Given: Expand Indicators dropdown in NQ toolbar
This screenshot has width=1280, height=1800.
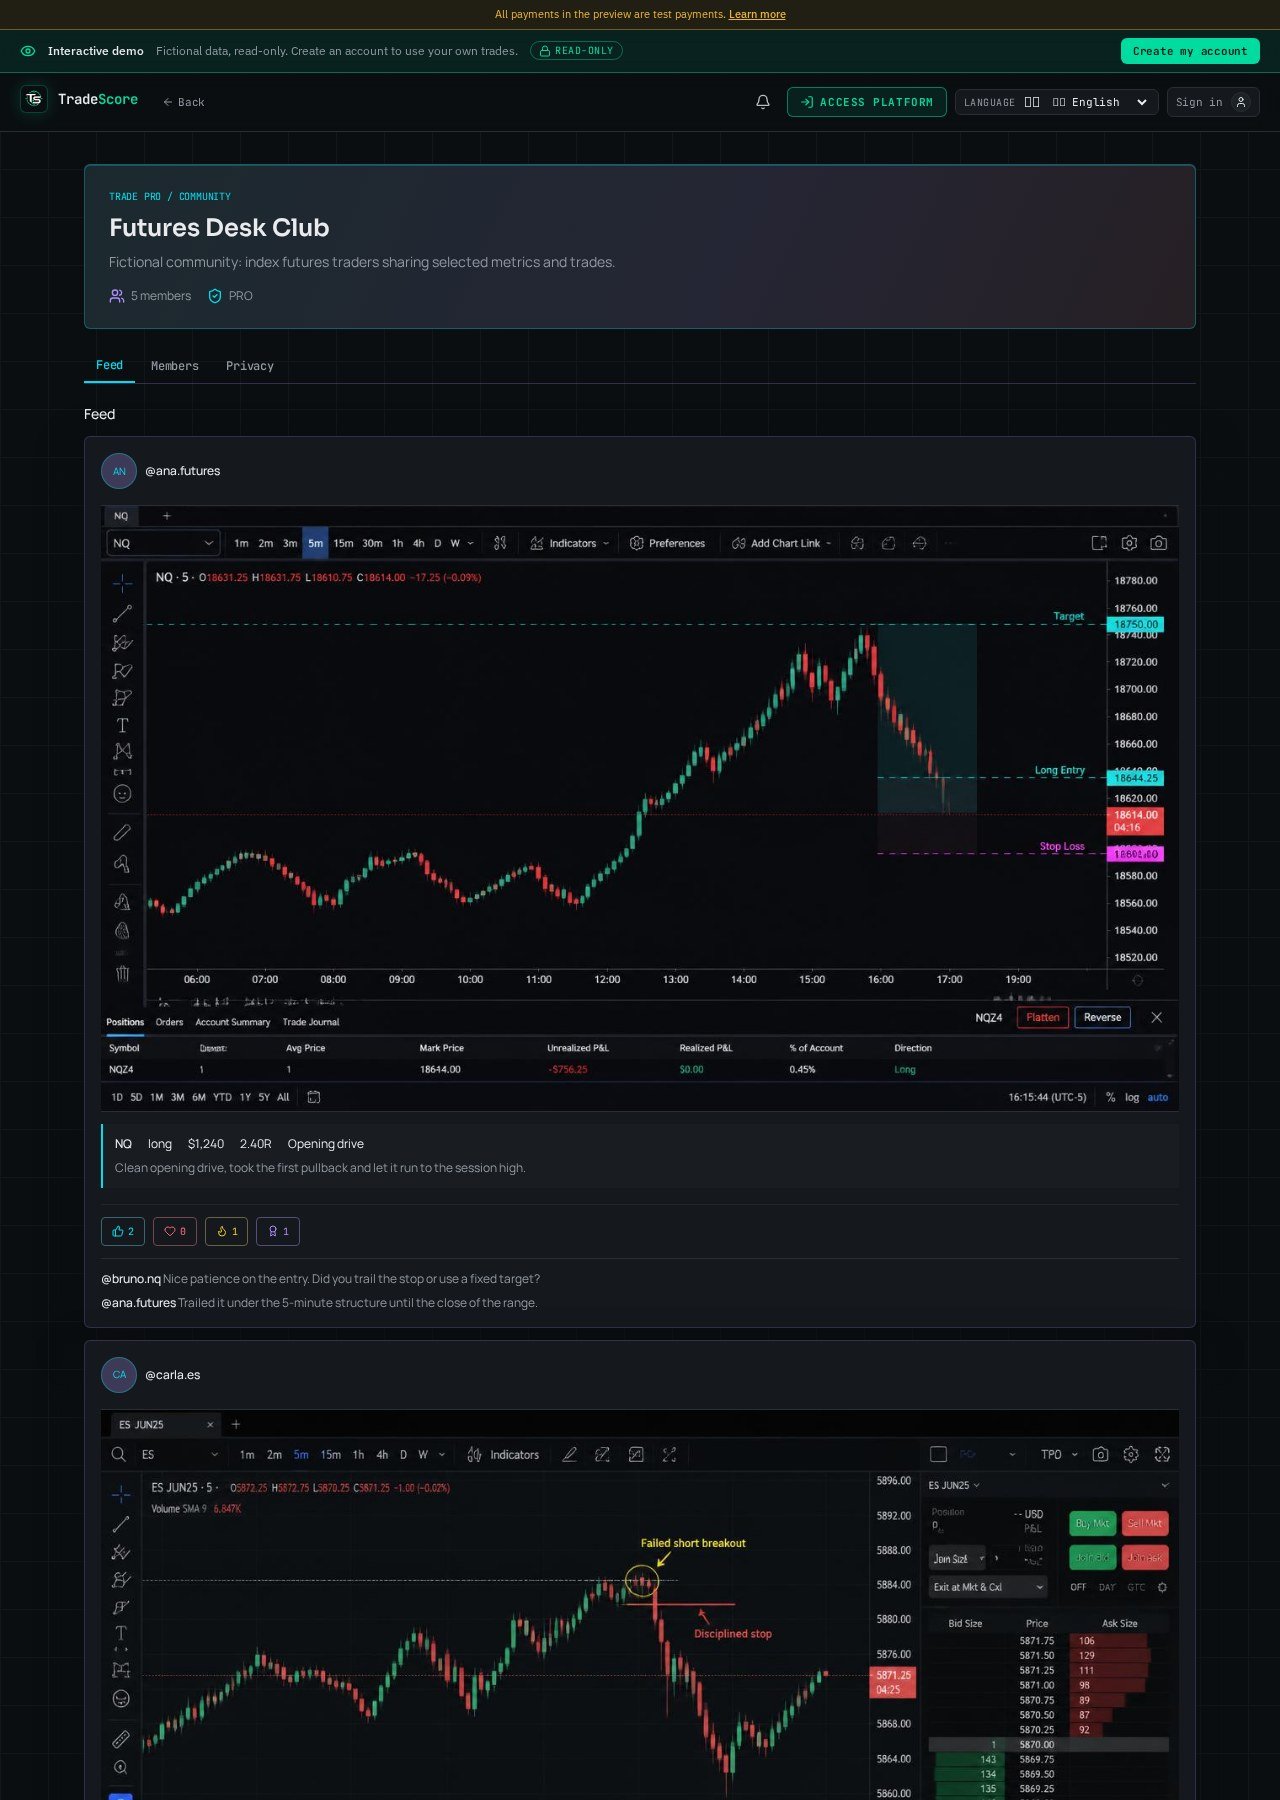Looking at the screenshot, I should coord(569,543).
